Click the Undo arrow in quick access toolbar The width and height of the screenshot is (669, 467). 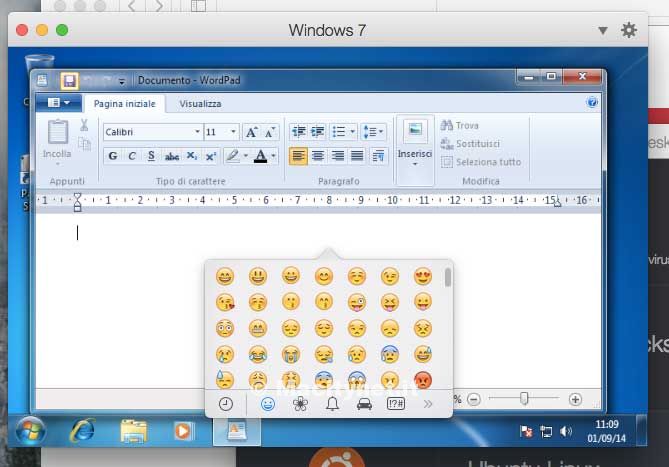tap(89, 81)
